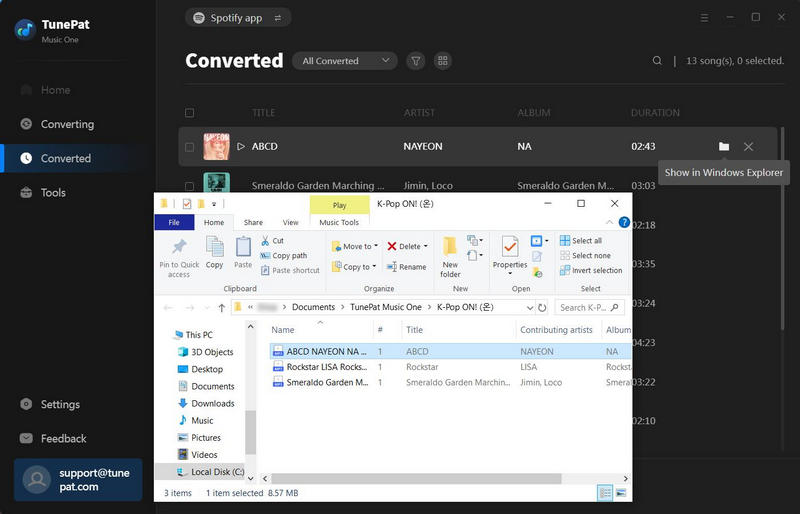Remove ABCD song with the X icon
Viewport: 800px width, 514px height.
click(x=749, y=147)
